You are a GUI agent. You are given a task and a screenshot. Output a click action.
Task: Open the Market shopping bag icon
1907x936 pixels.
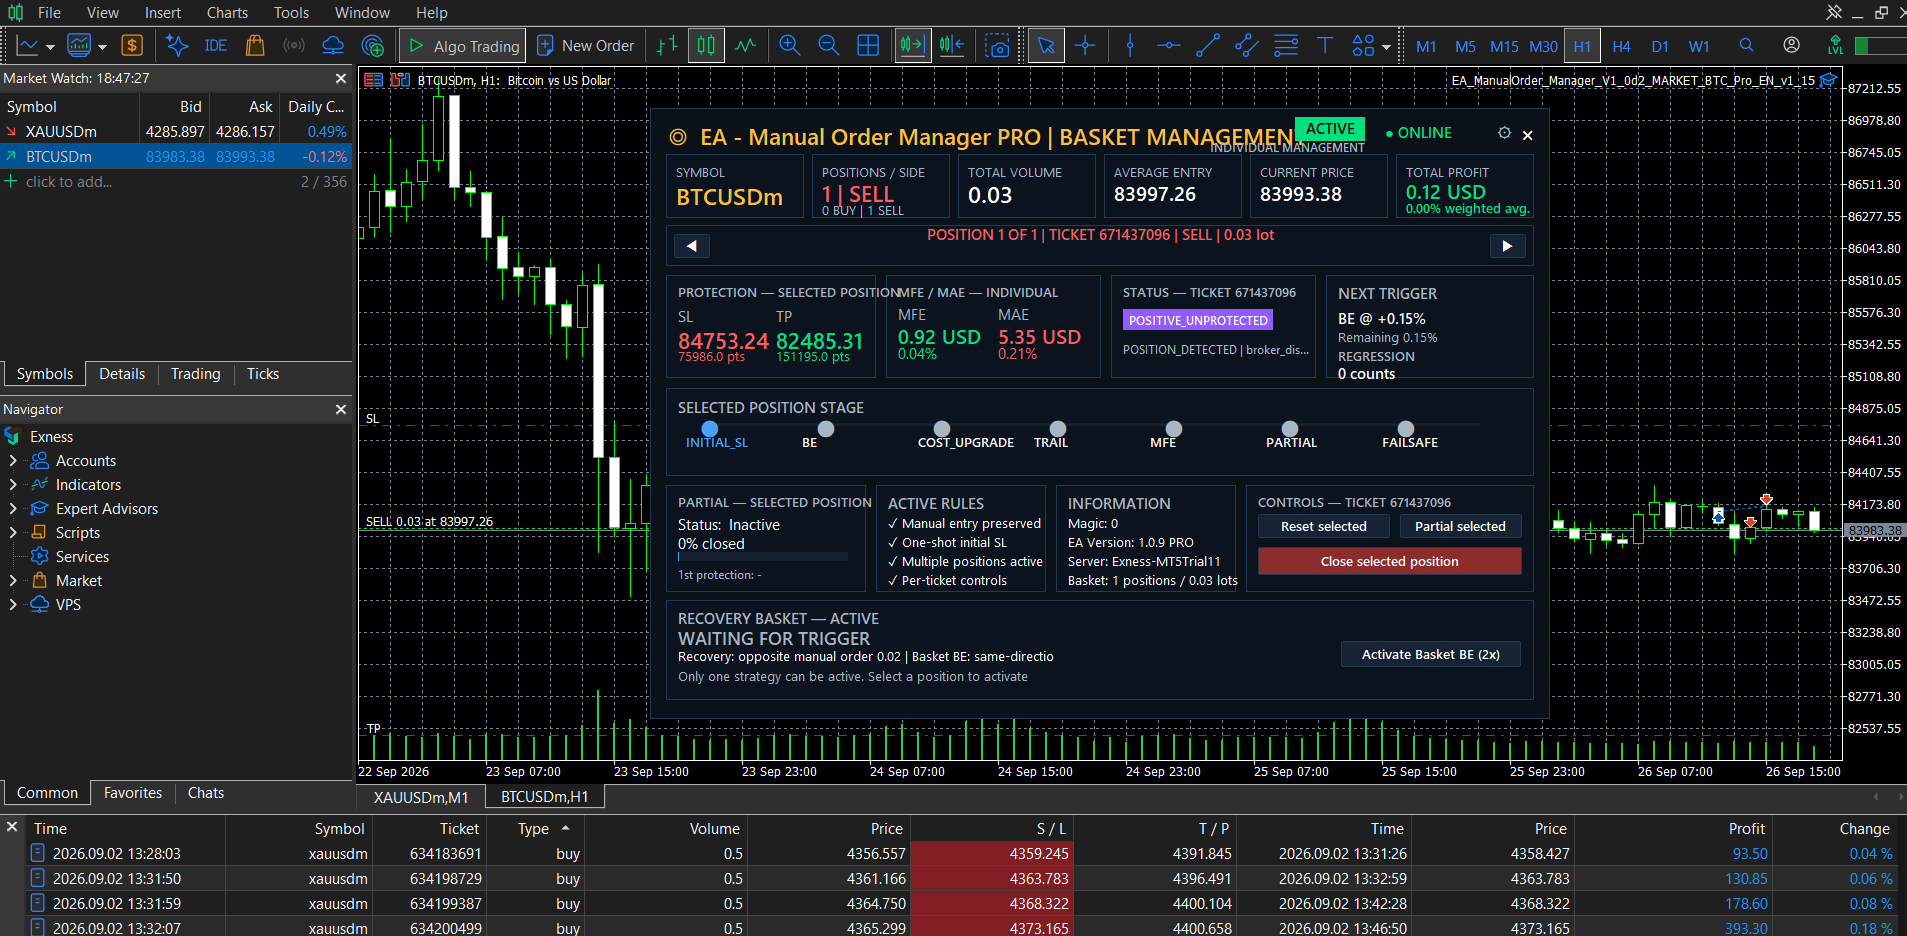pyautogui.click(x=255, y=46)
